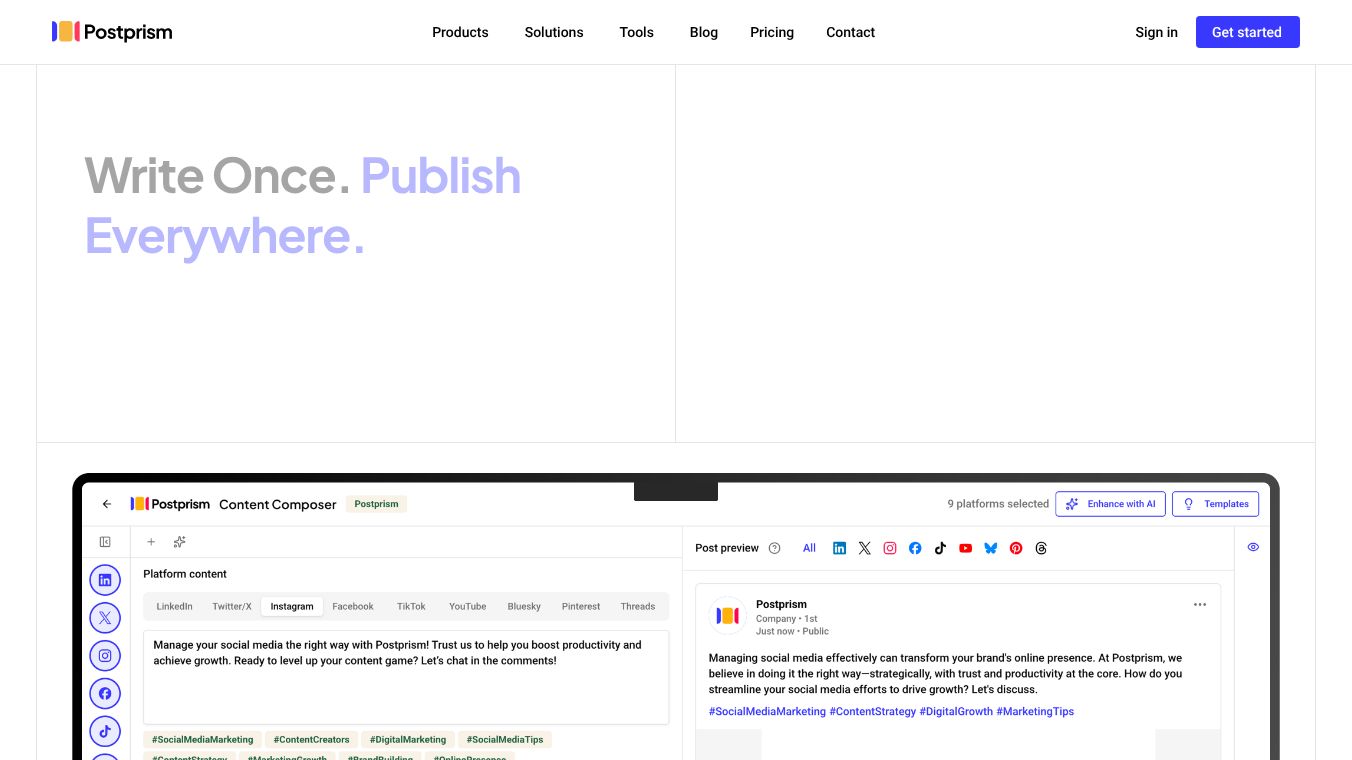Select the Pinterest icon in post preview
This screenshot has height=760, width=1352.
[x=1016, y=548]
